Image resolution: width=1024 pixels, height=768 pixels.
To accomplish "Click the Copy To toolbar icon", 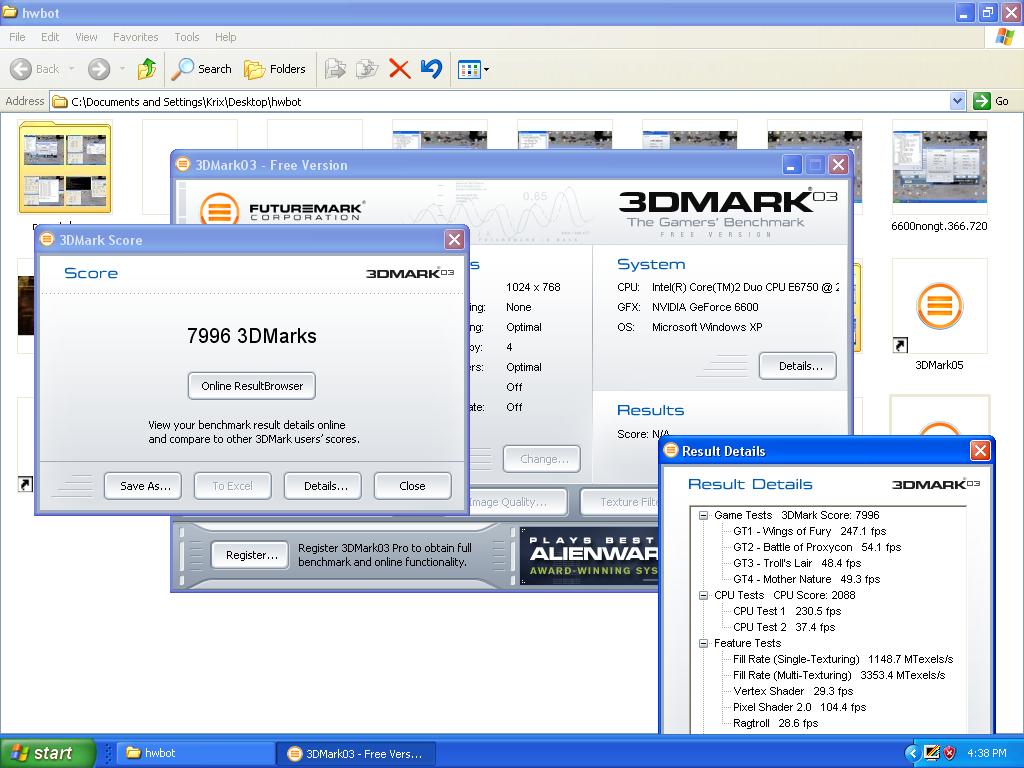I will click(x=367, y=69).
